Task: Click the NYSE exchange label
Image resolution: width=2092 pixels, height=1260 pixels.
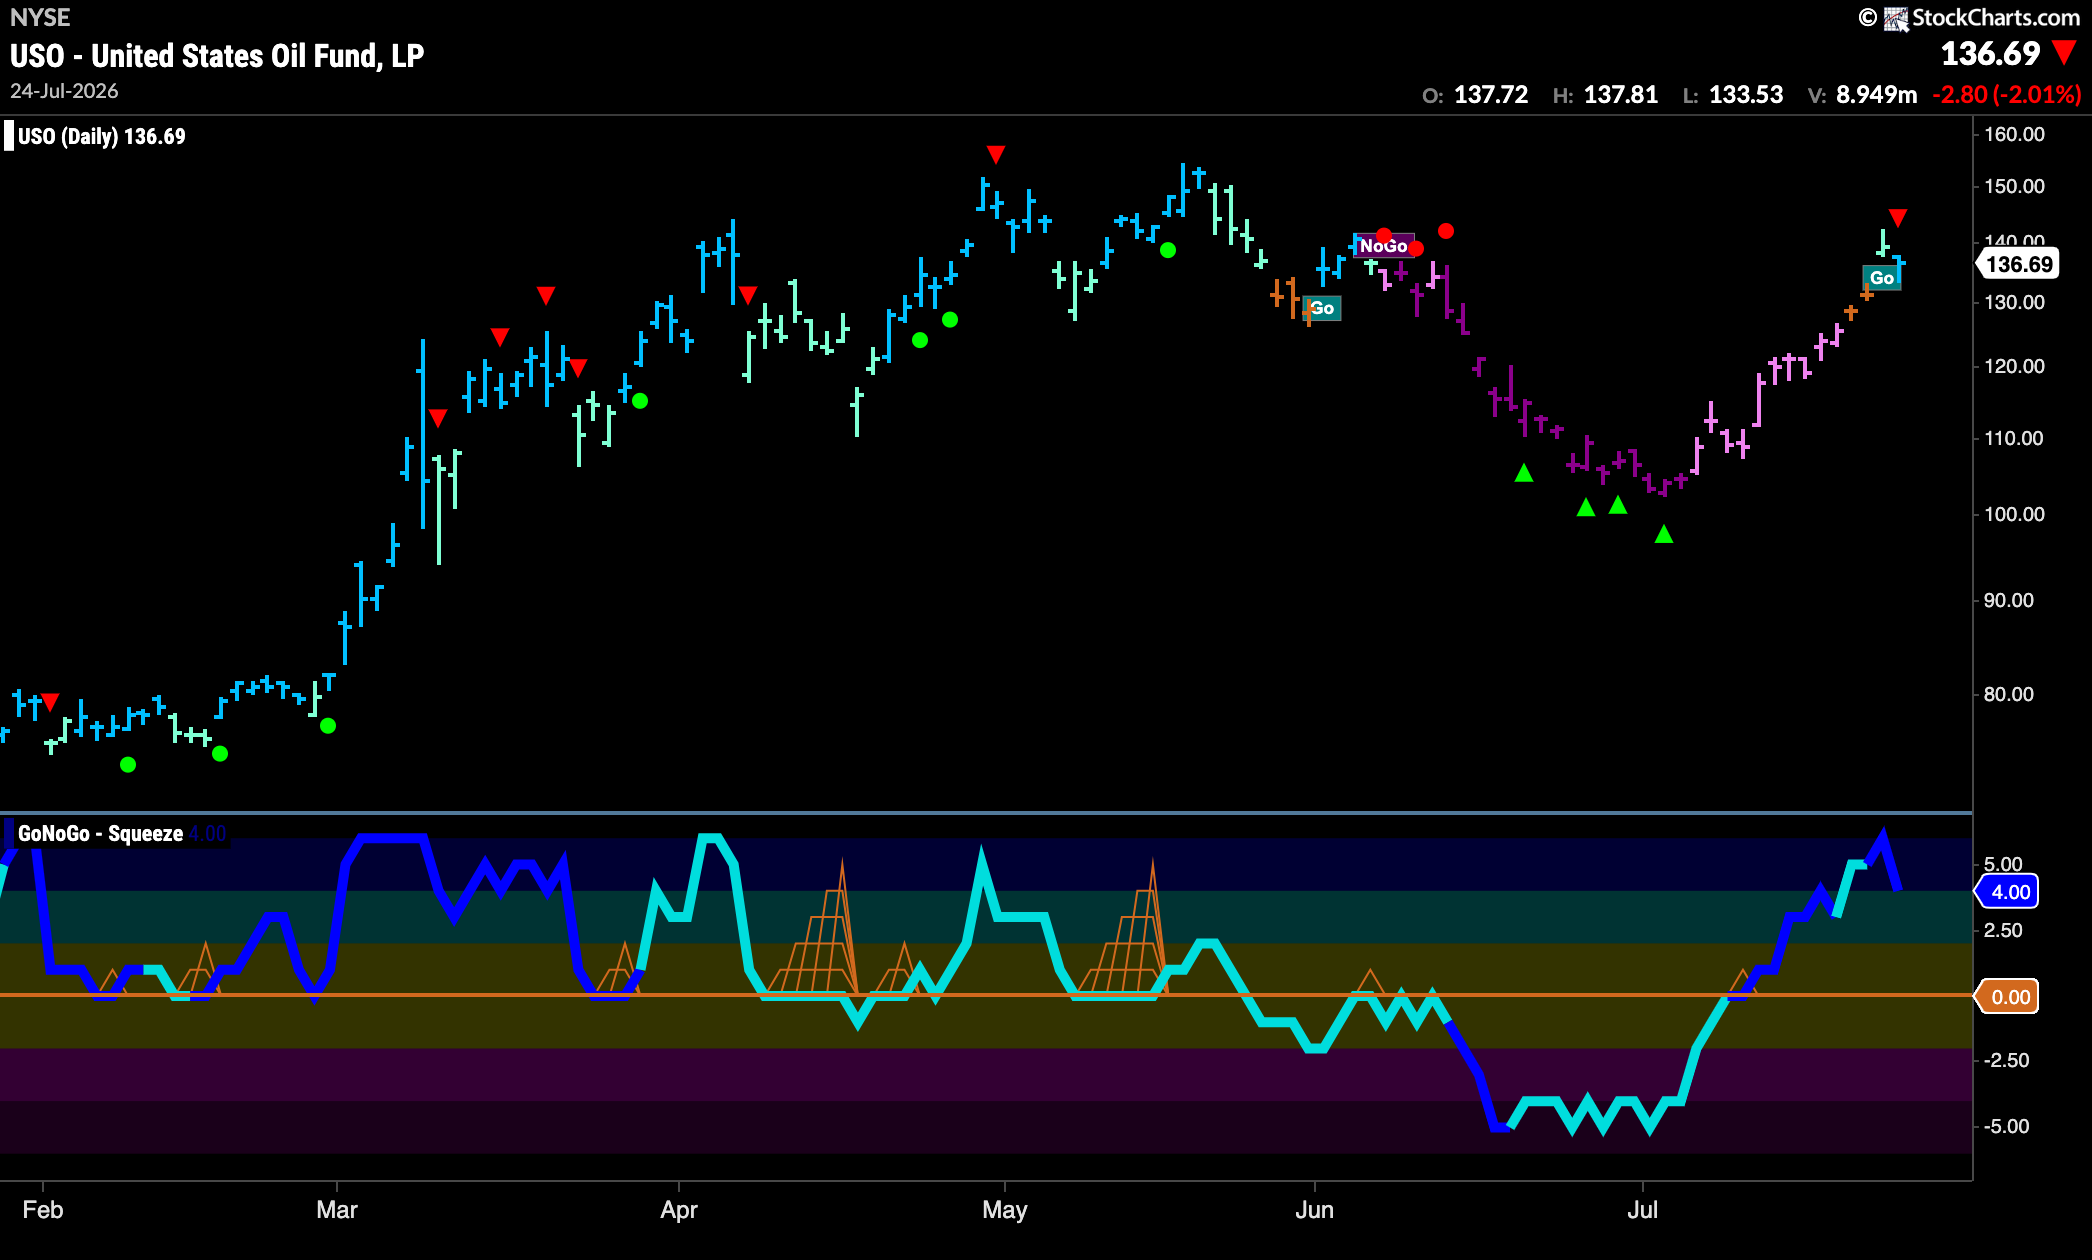Action: [40, 18]
